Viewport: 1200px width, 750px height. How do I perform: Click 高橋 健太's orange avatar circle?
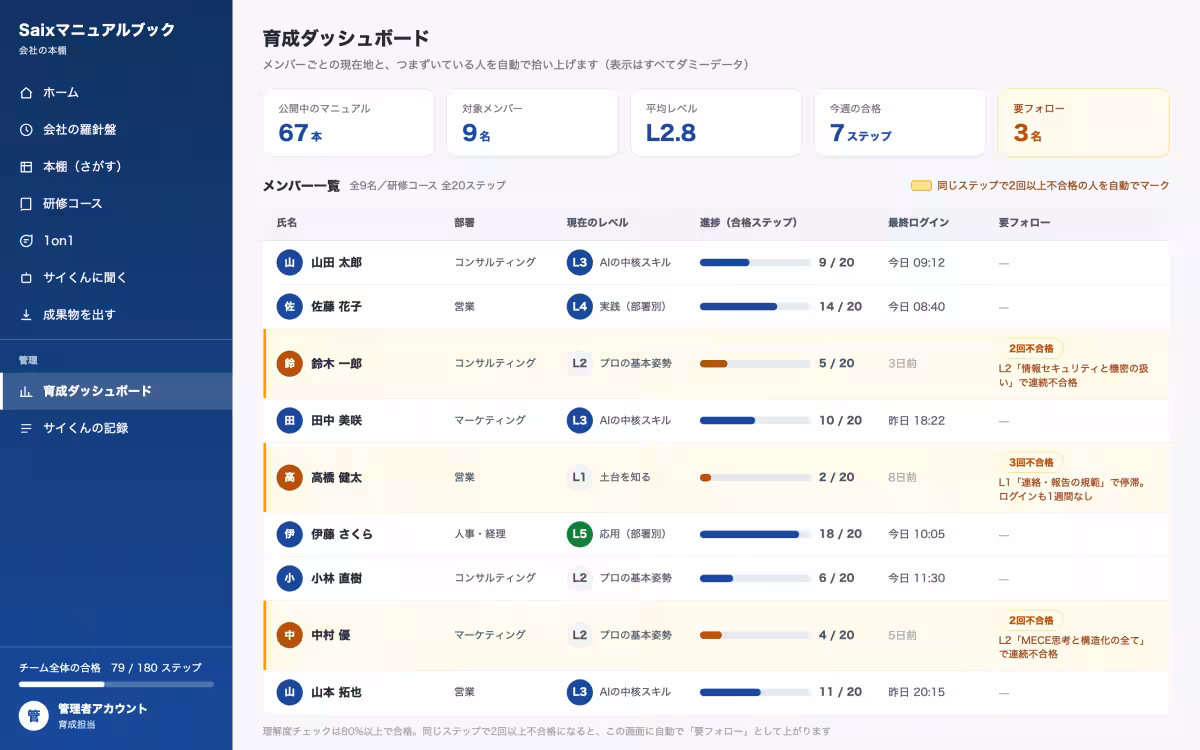pos(289,478)
